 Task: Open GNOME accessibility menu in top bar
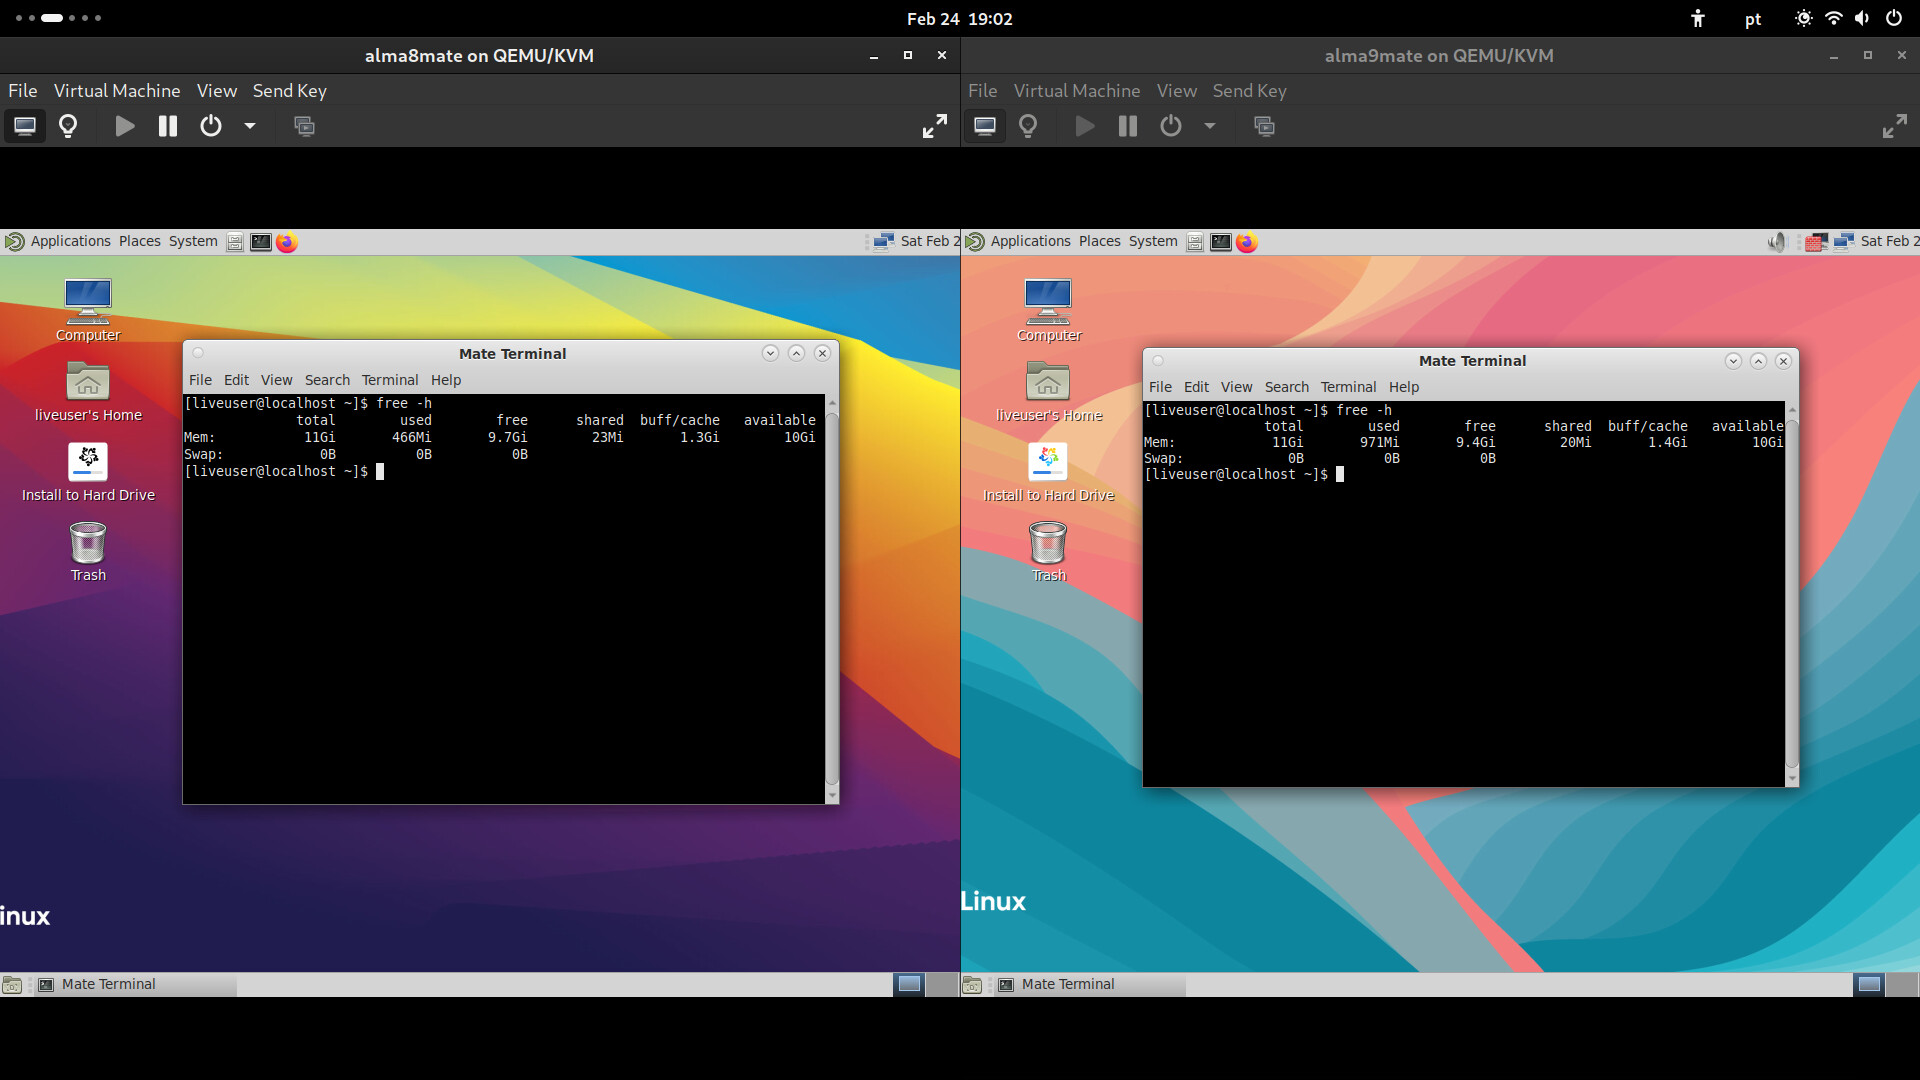click(1697, 19)
